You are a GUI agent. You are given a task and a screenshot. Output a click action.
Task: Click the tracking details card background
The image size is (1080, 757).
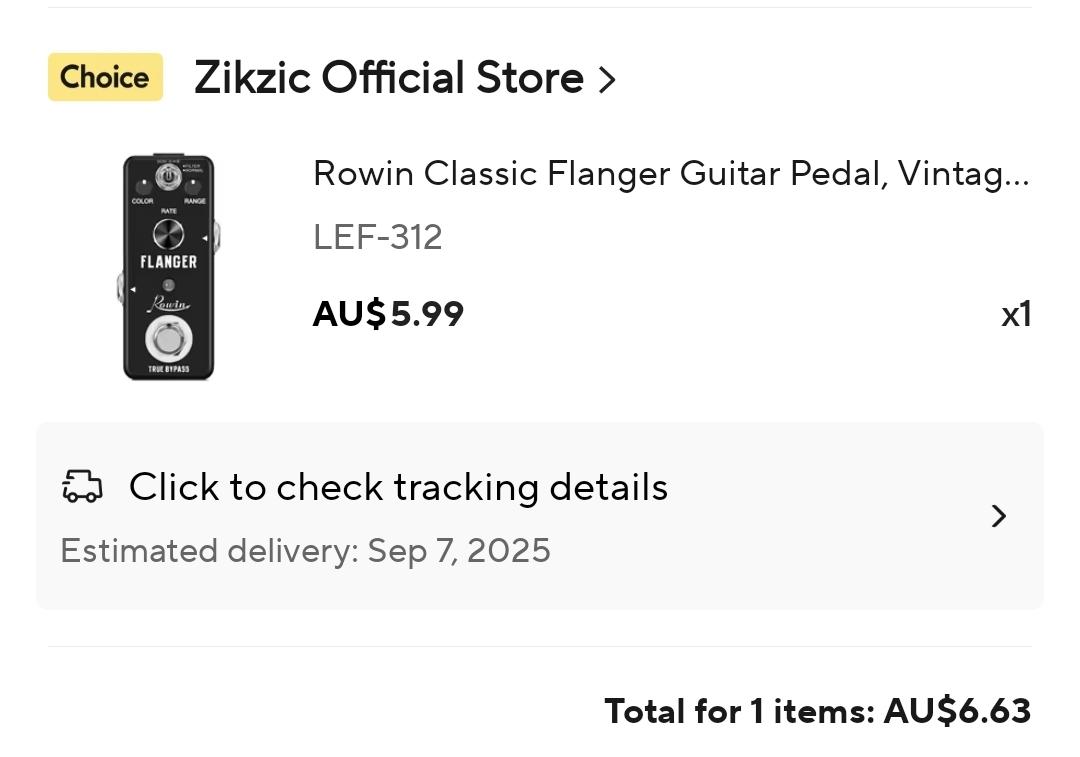540,516
